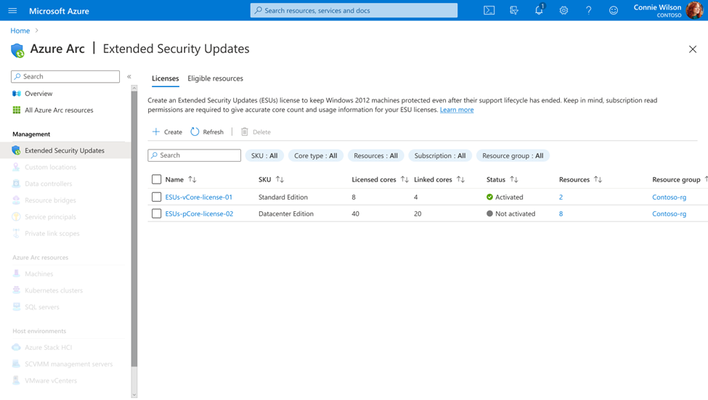
Task: Click the Create plus icon
Action: 156,132
